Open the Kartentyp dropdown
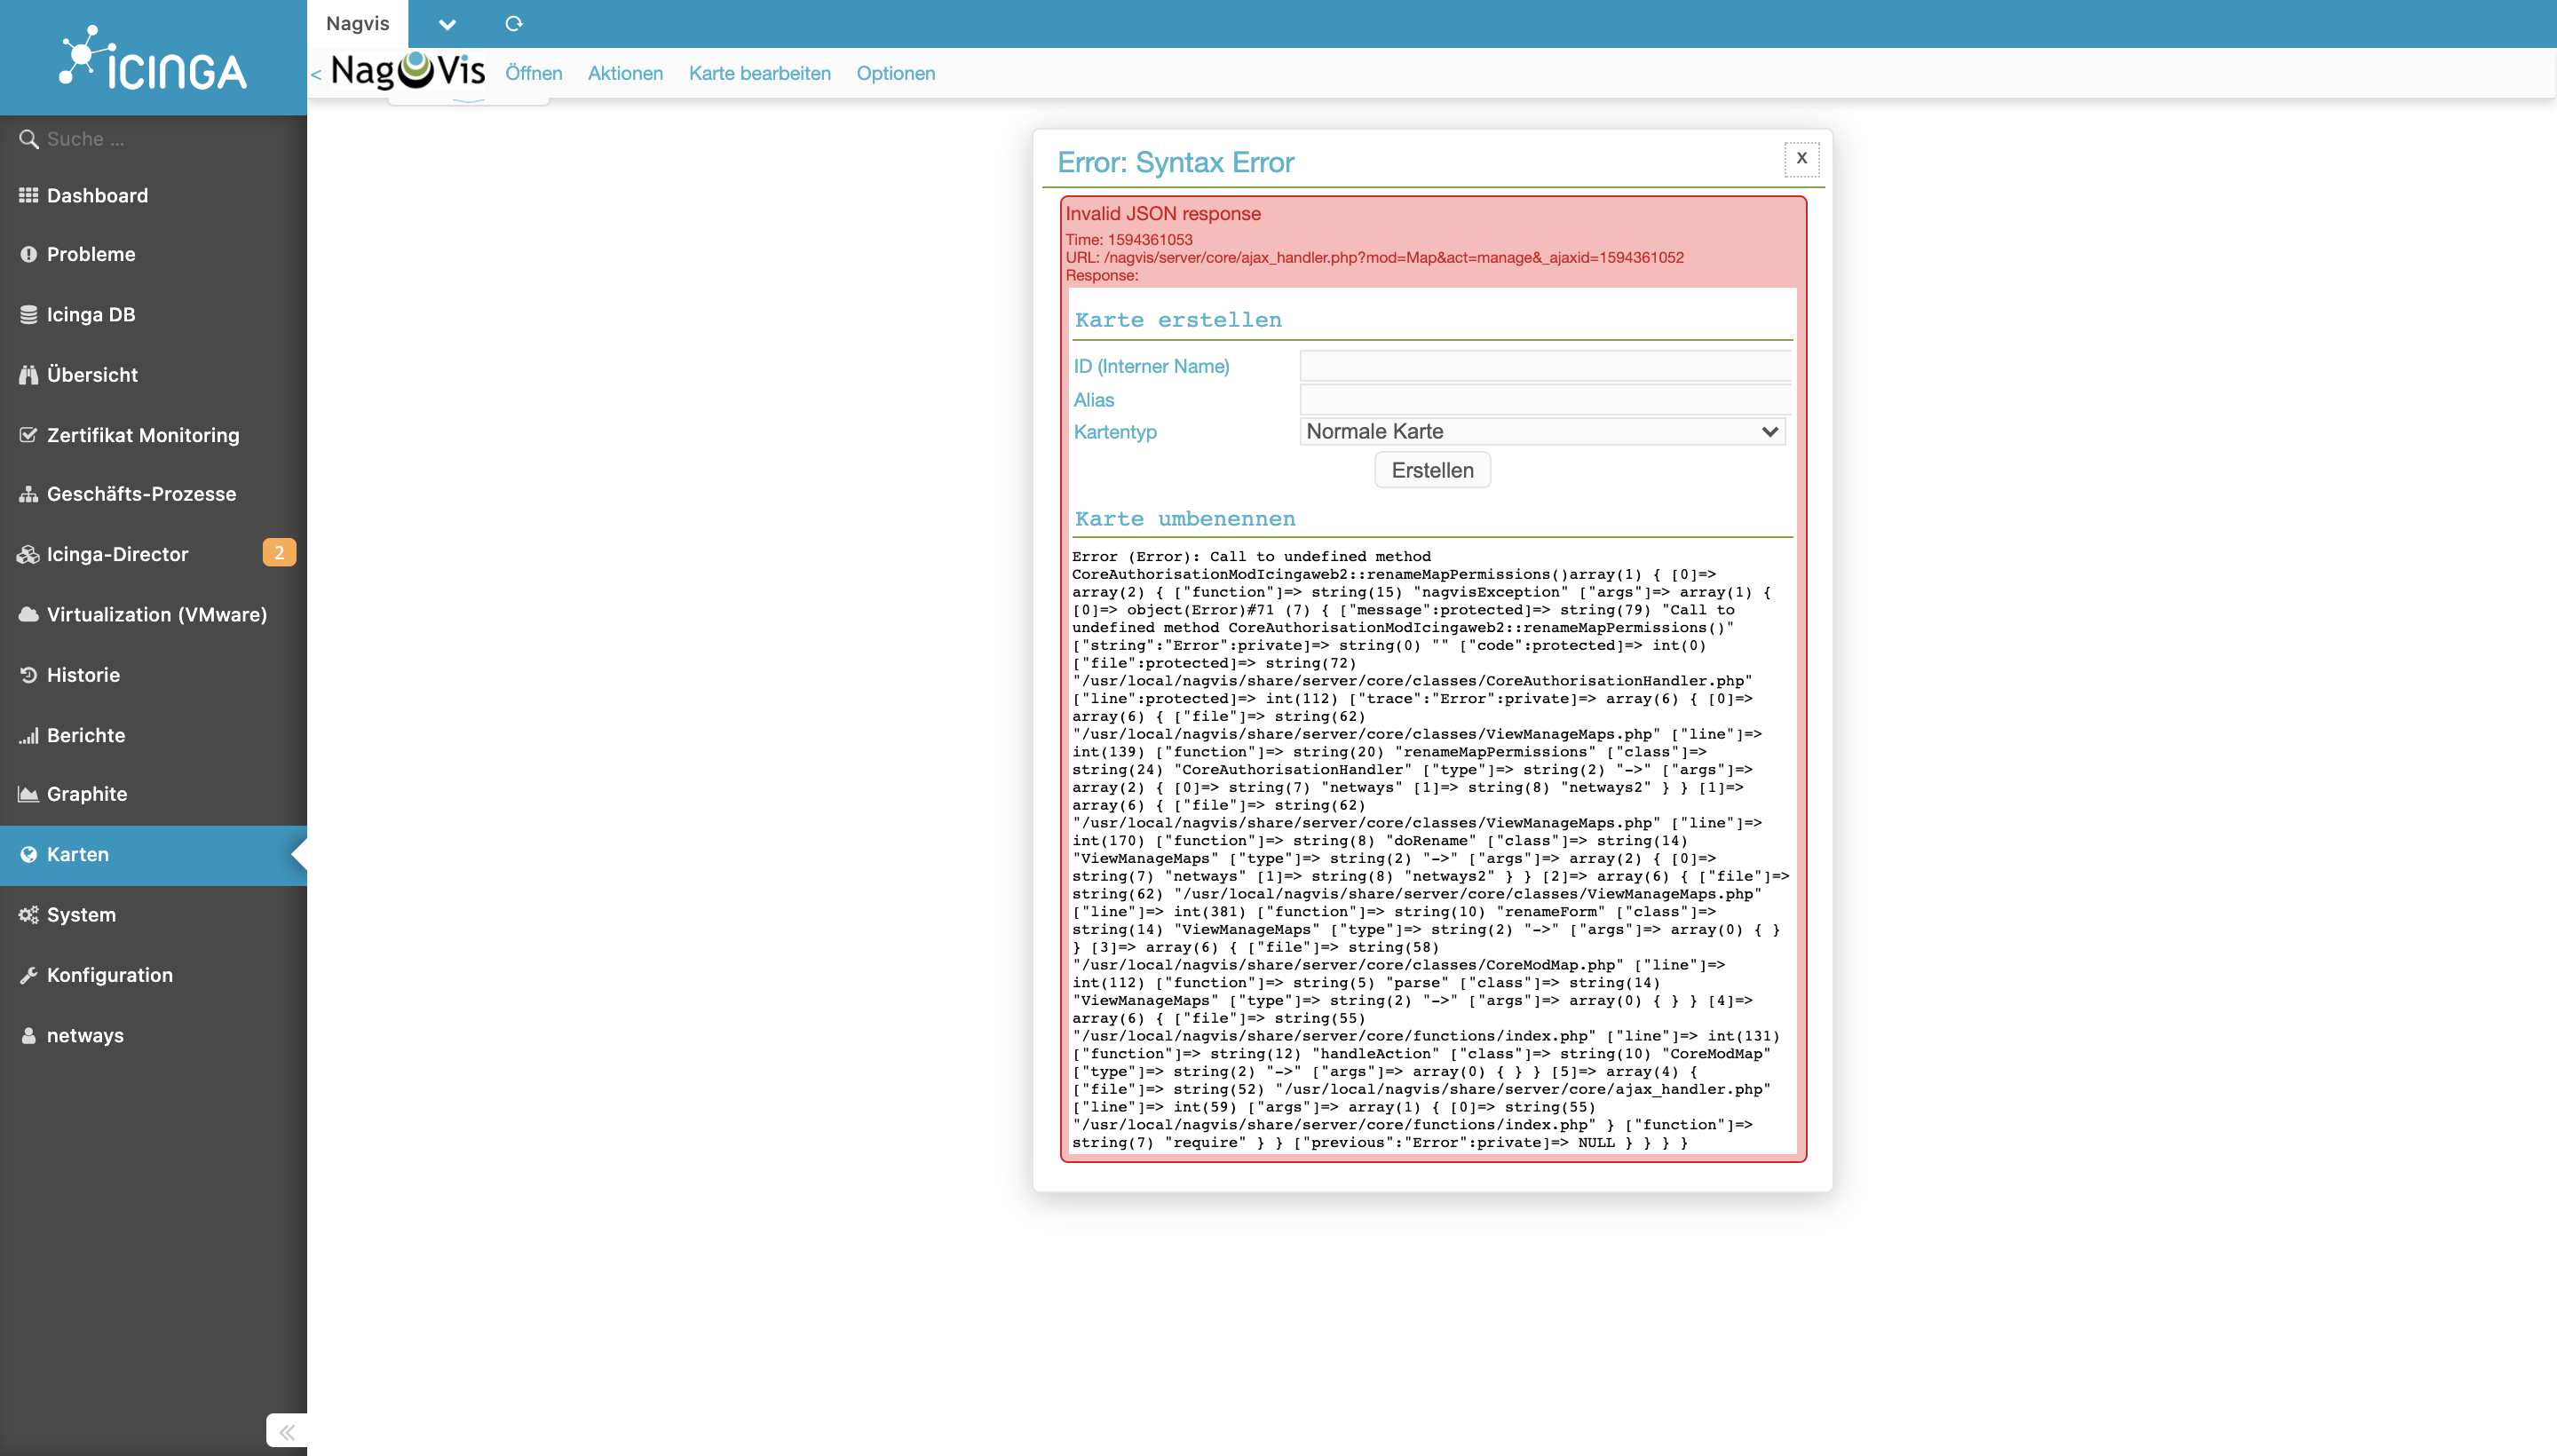This screenshot has width=2557, height=1456. [x=1542, y=431]
